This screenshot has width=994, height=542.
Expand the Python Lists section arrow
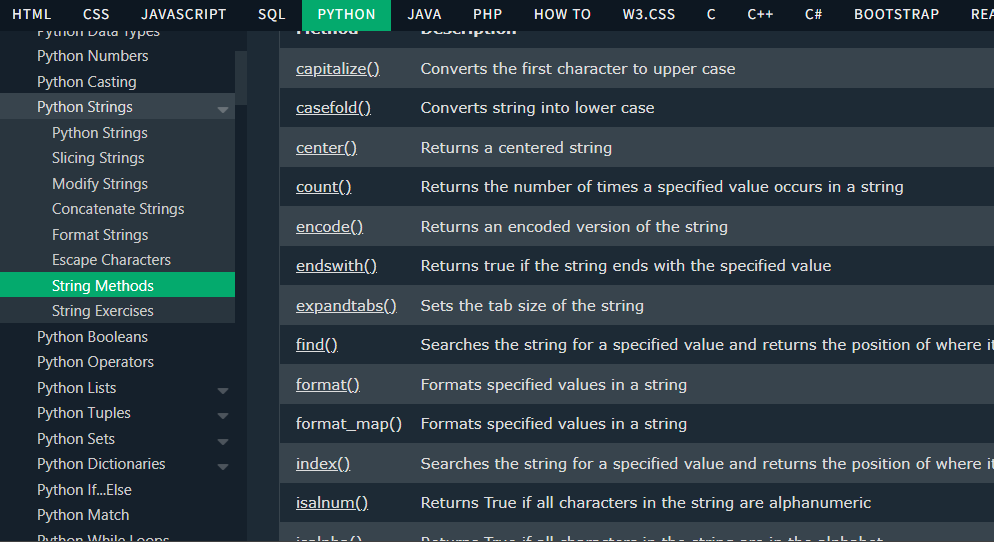[223, 390]
